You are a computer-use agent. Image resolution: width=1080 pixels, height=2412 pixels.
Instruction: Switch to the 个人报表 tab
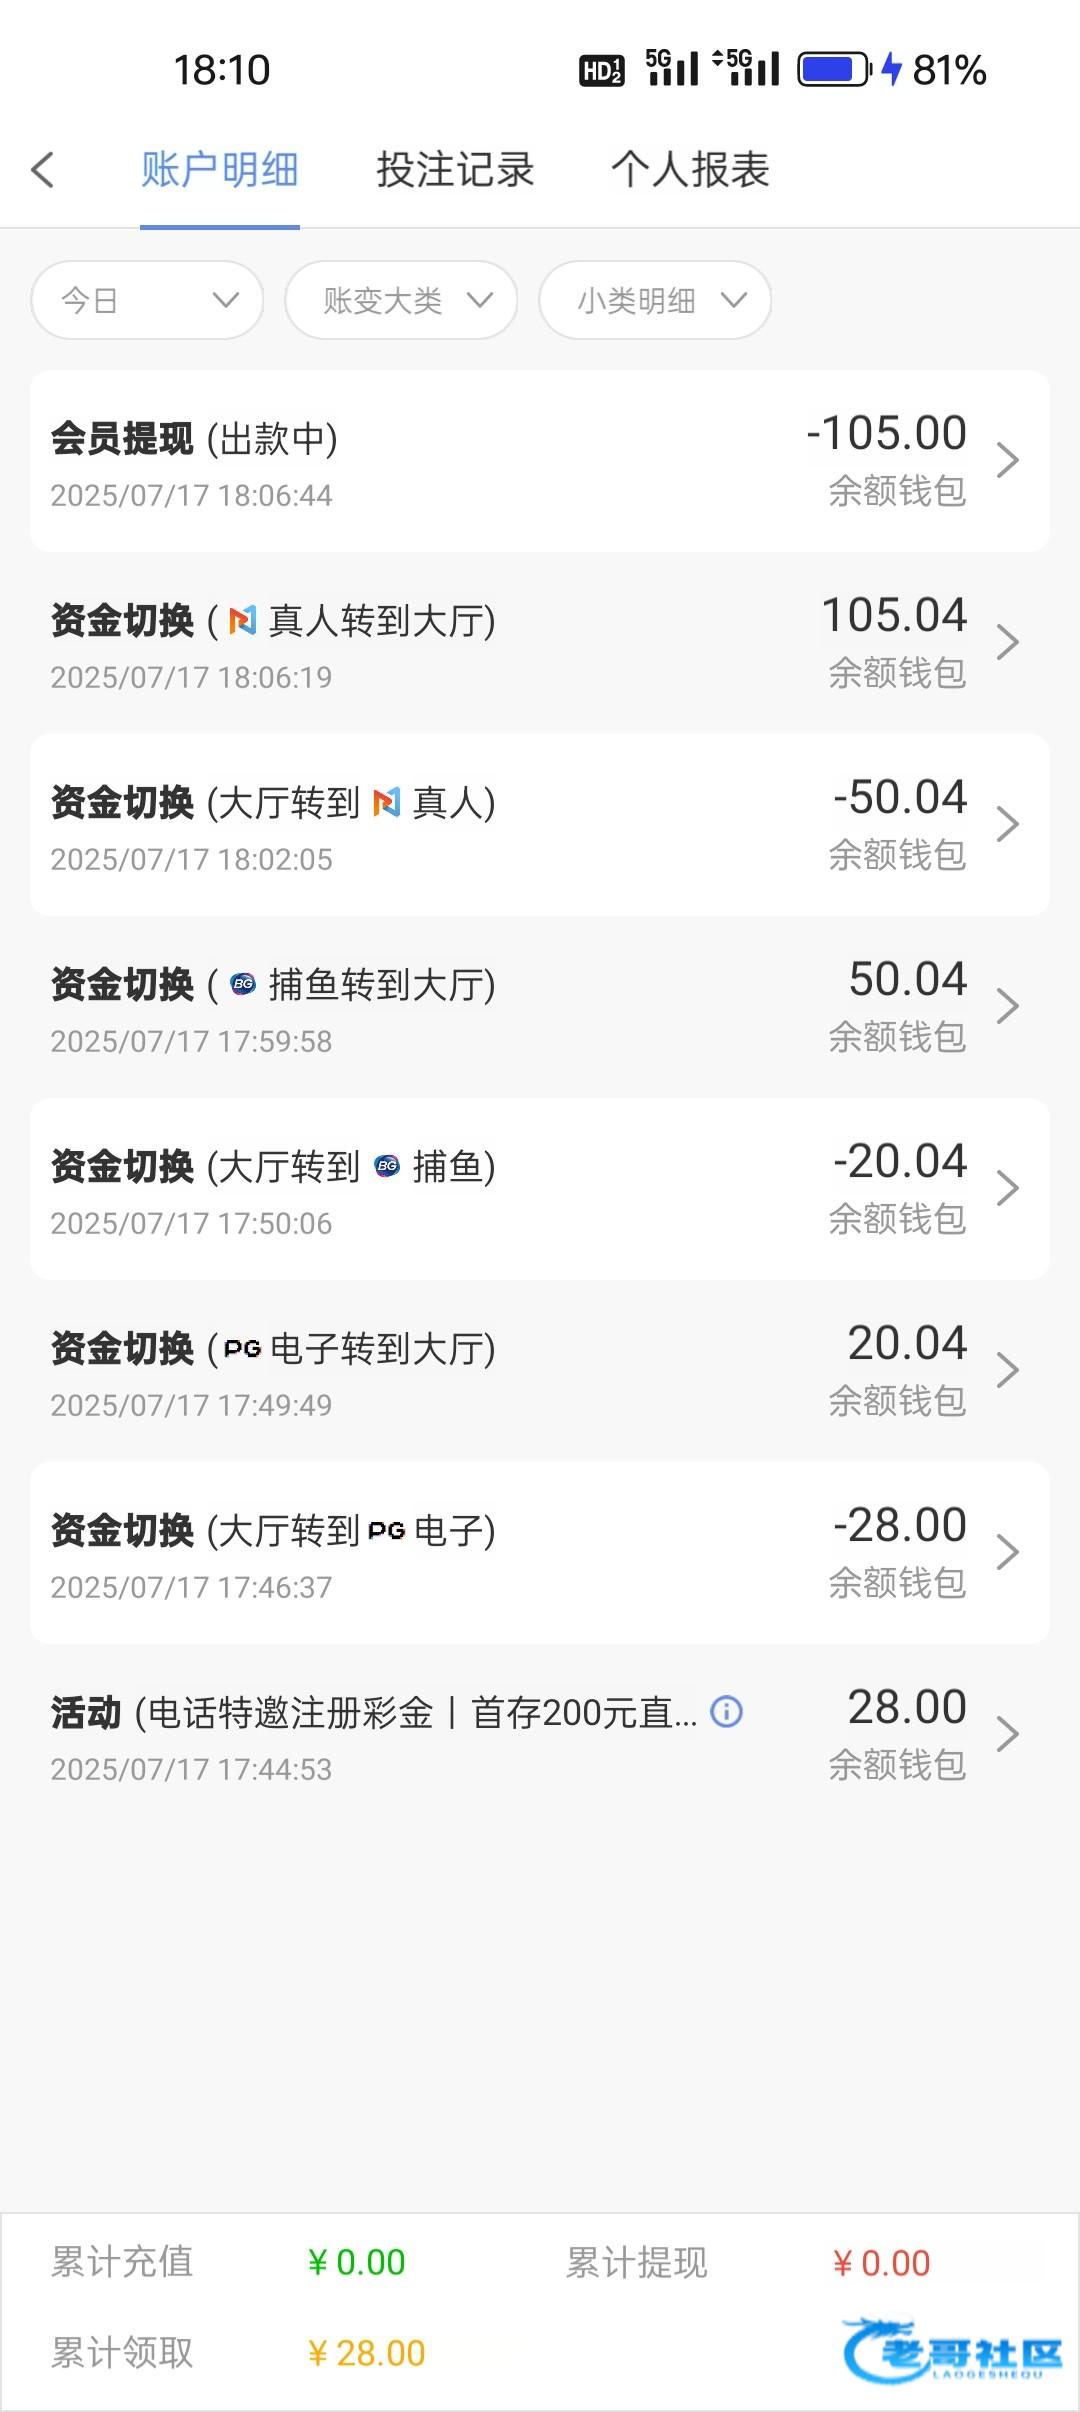(x=690, y=170)
